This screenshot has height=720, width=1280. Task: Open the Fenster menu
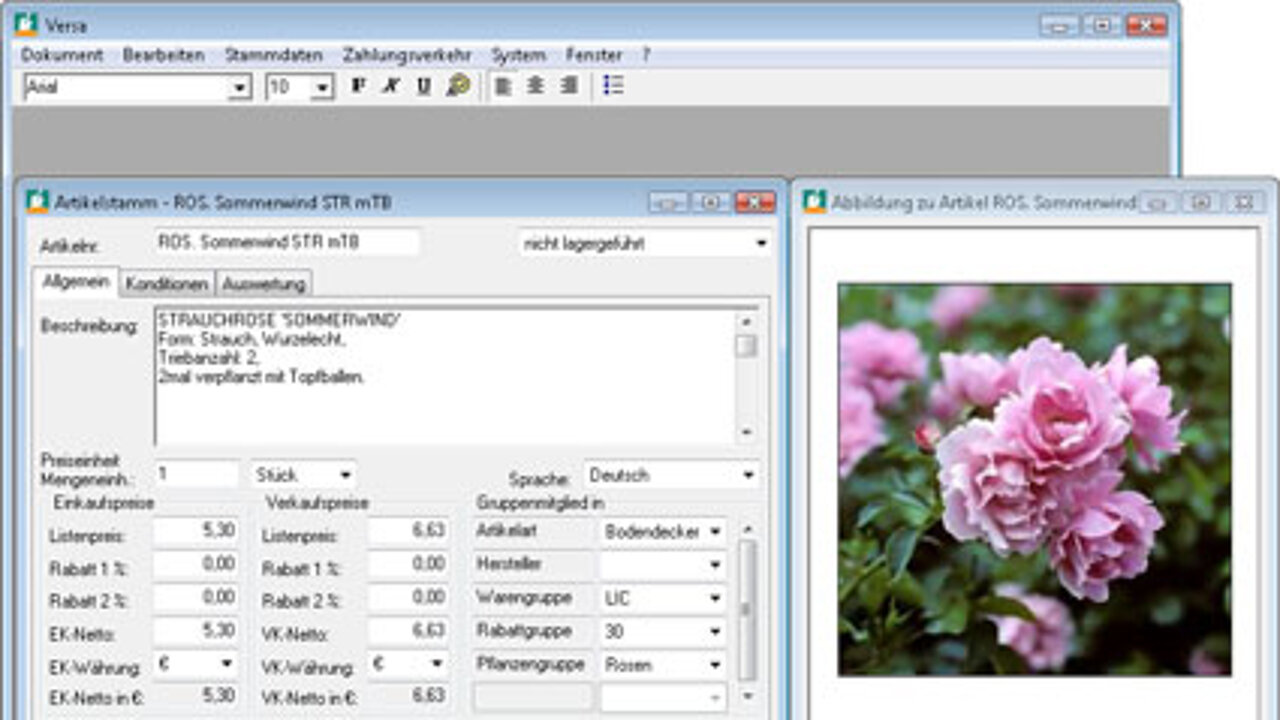[593, 55]
